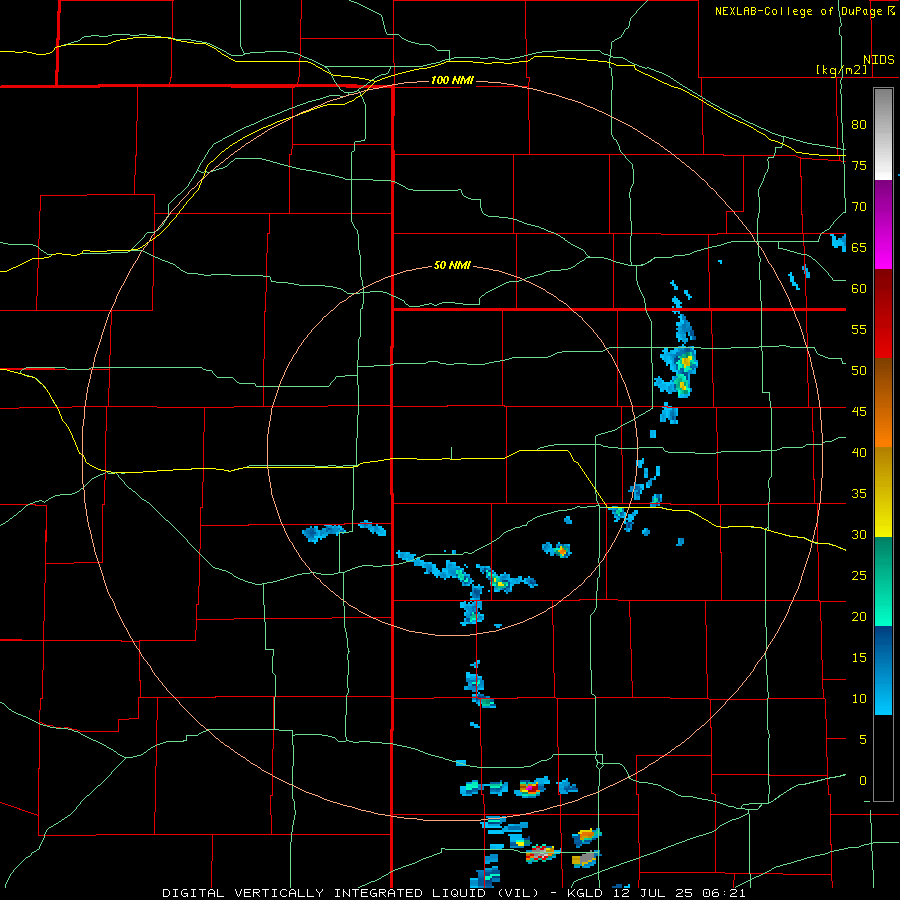Select the 55 value on the scale
Image resolution: width=900 pixels, height=900 pixels.
pyautogui.click(x=859, y=330)
